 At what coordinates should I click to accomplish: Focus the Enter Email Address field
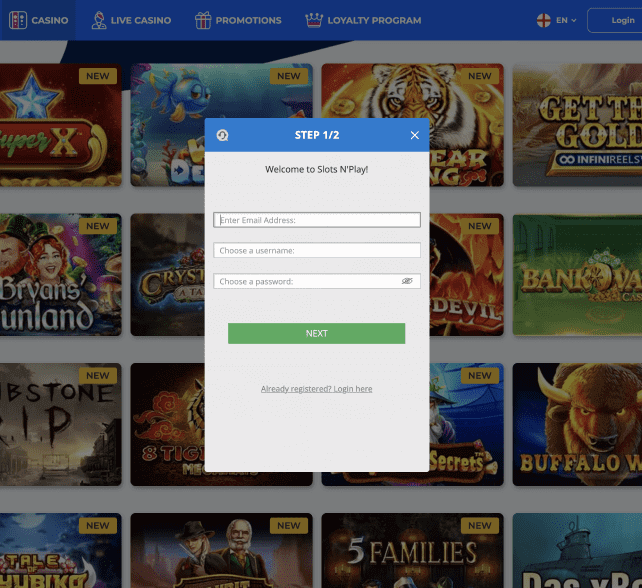[x=317, y=220]
